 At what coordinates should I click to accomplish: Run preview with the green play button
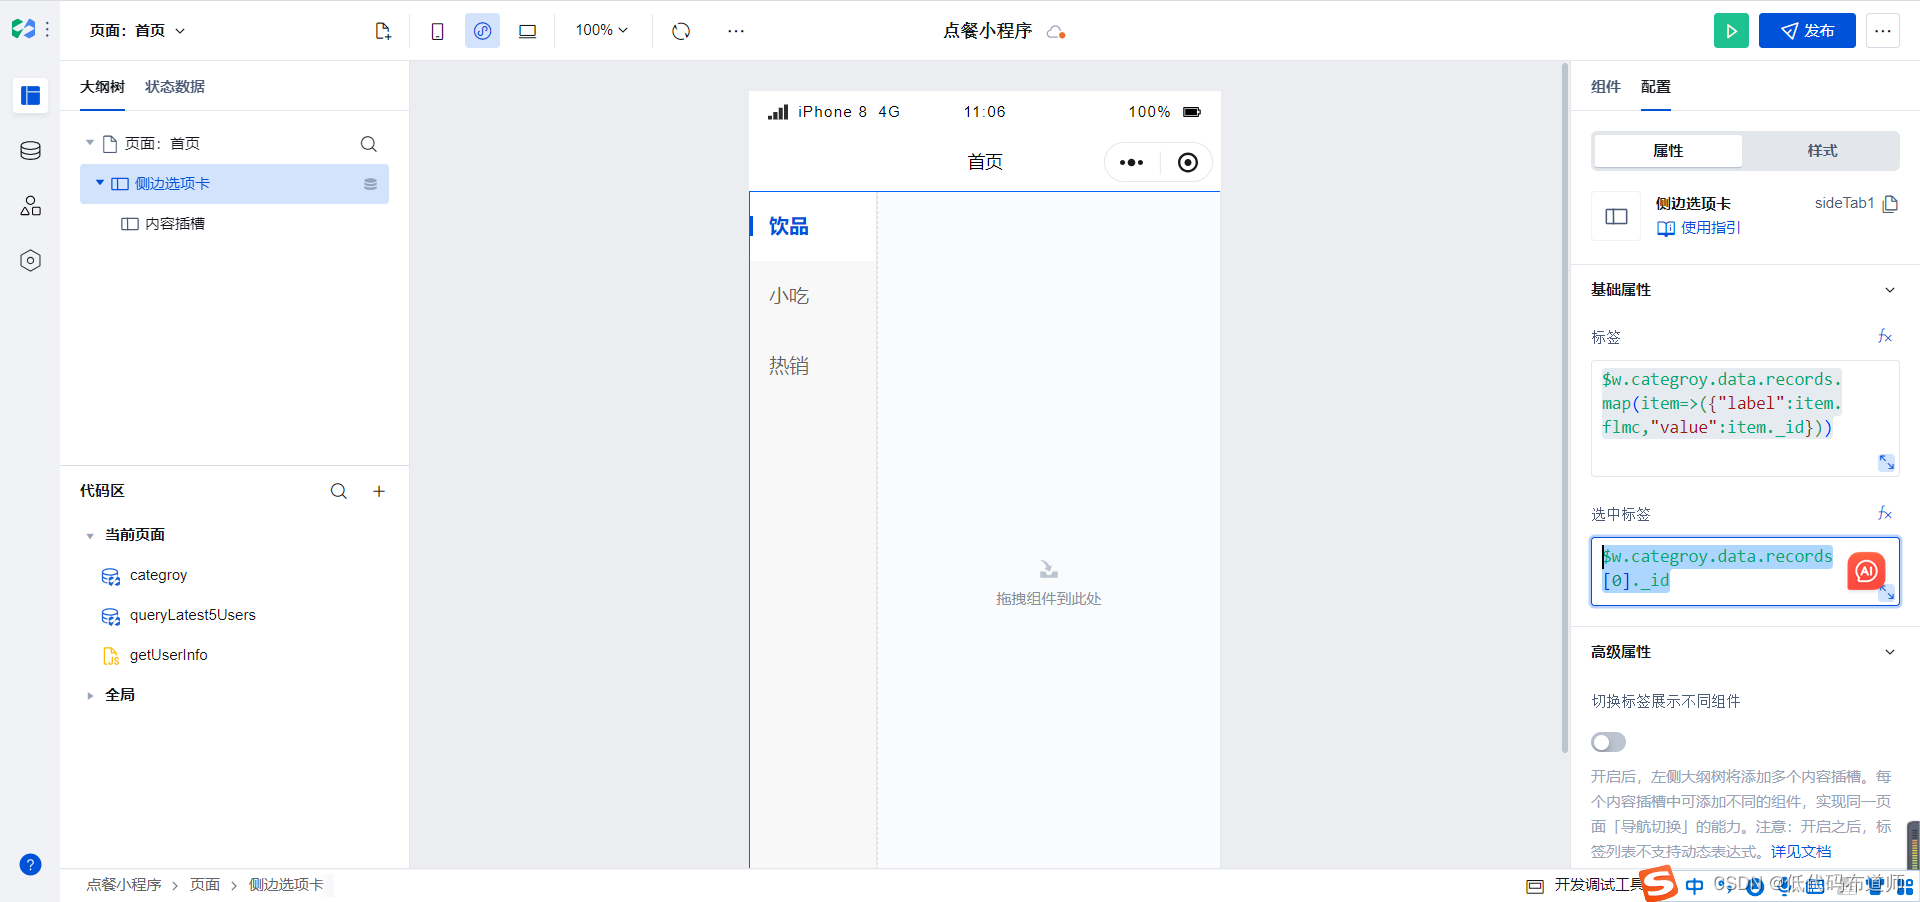[1731, 31]
